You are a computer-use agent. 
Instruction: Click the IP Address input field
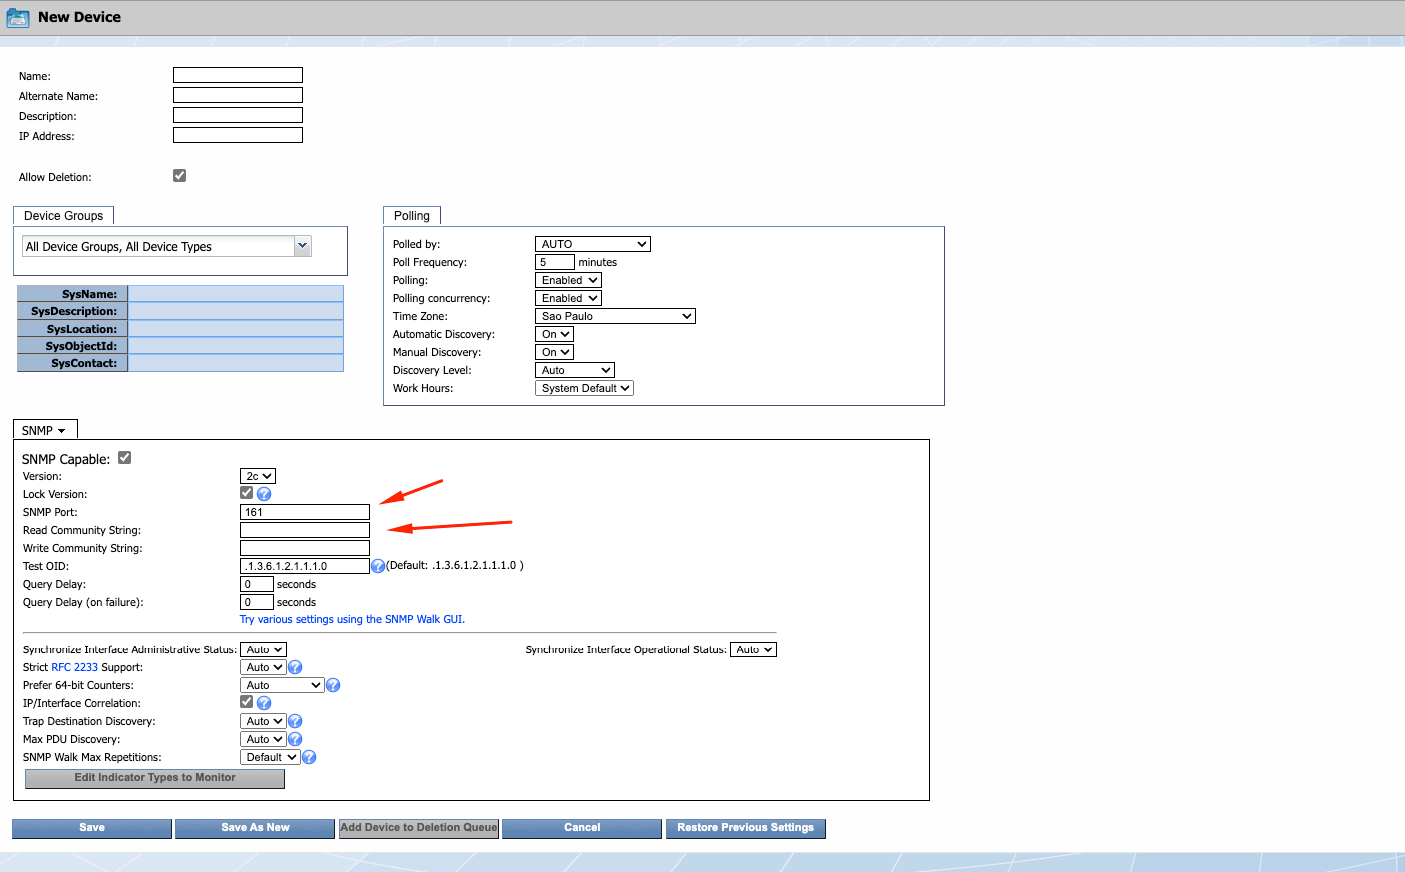(x=238, y=136)
